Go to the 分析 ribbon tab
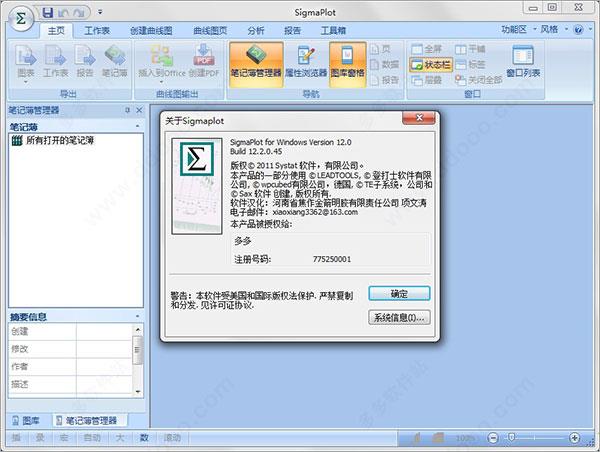 tap(256, 31)
